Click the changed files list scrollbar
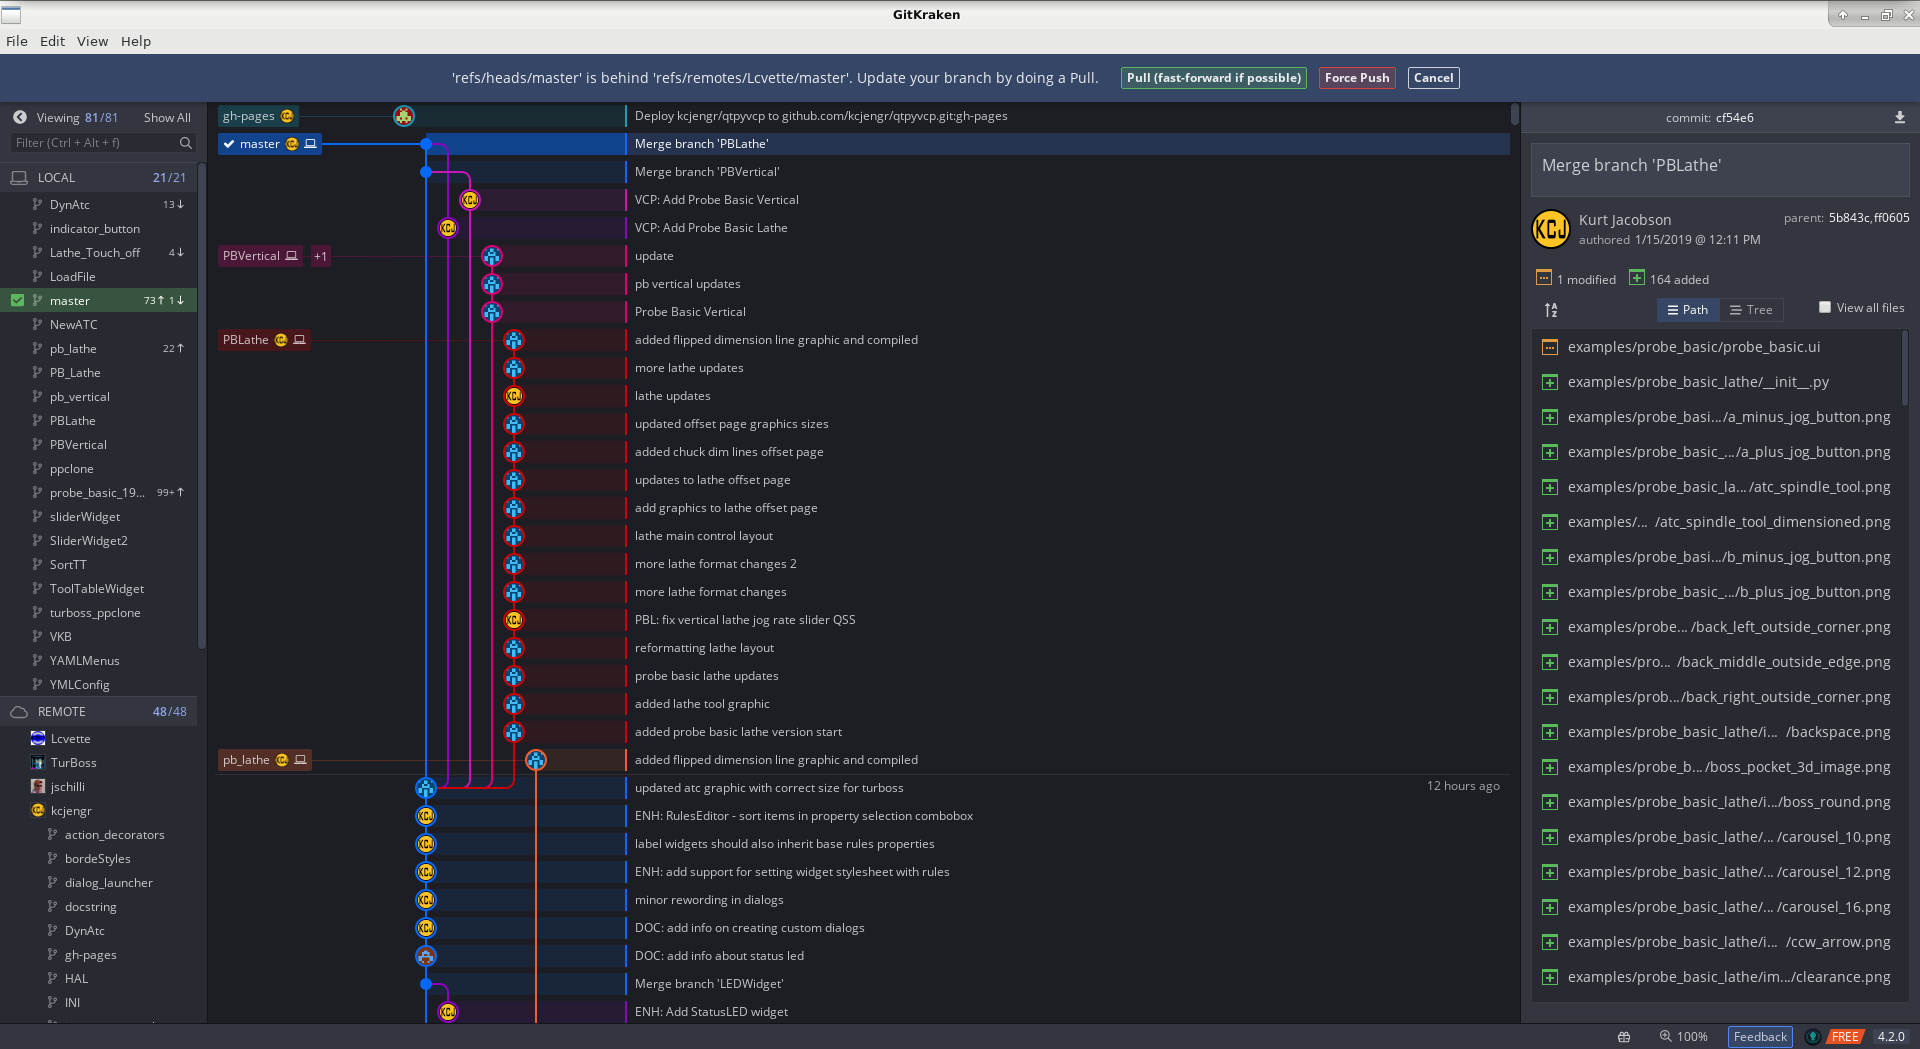1920x1049 pixels. pos(1904,368)
